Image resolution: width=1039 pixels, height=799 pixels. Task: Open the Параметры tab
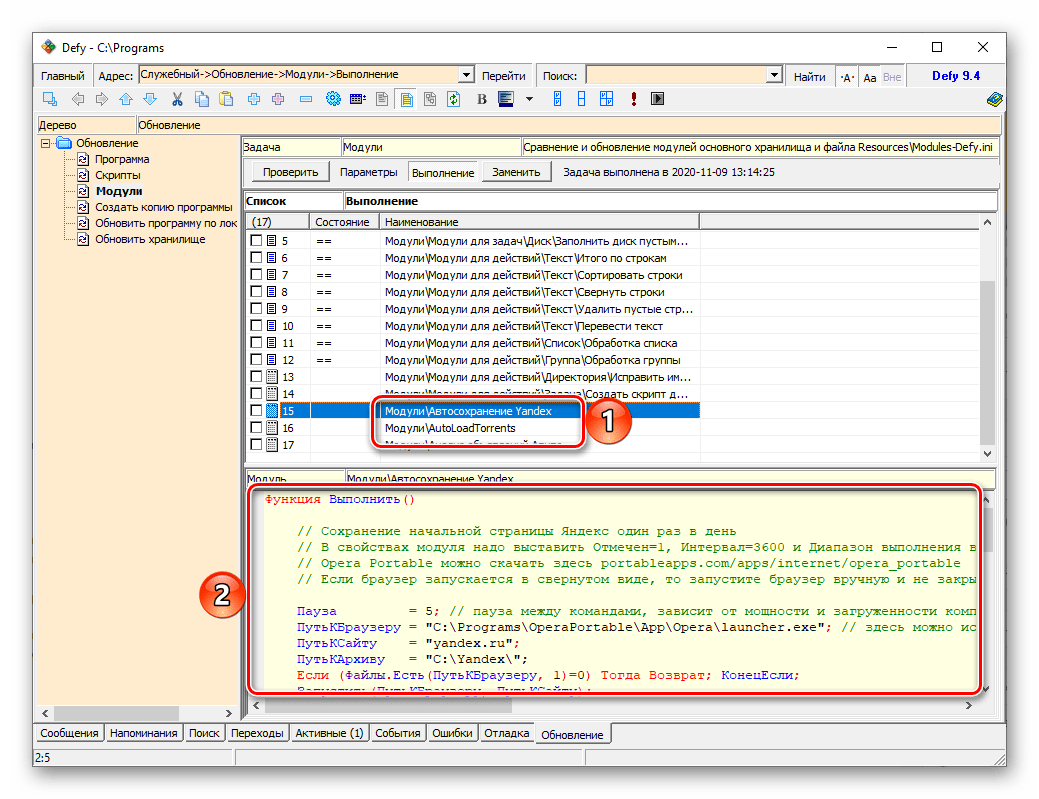click(368, 172)
